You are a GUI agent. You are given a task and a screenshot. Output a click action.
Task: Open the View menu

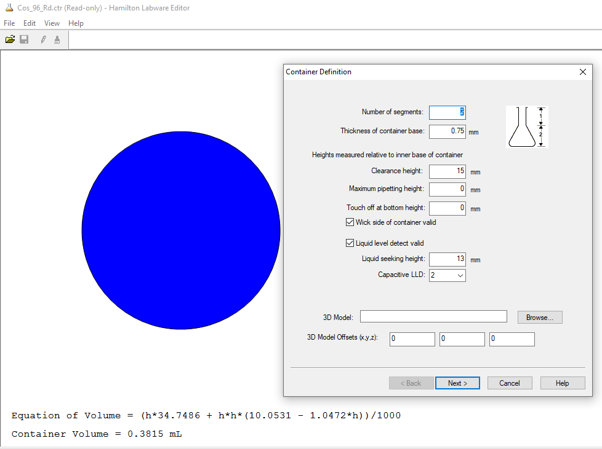click(52, 23)
